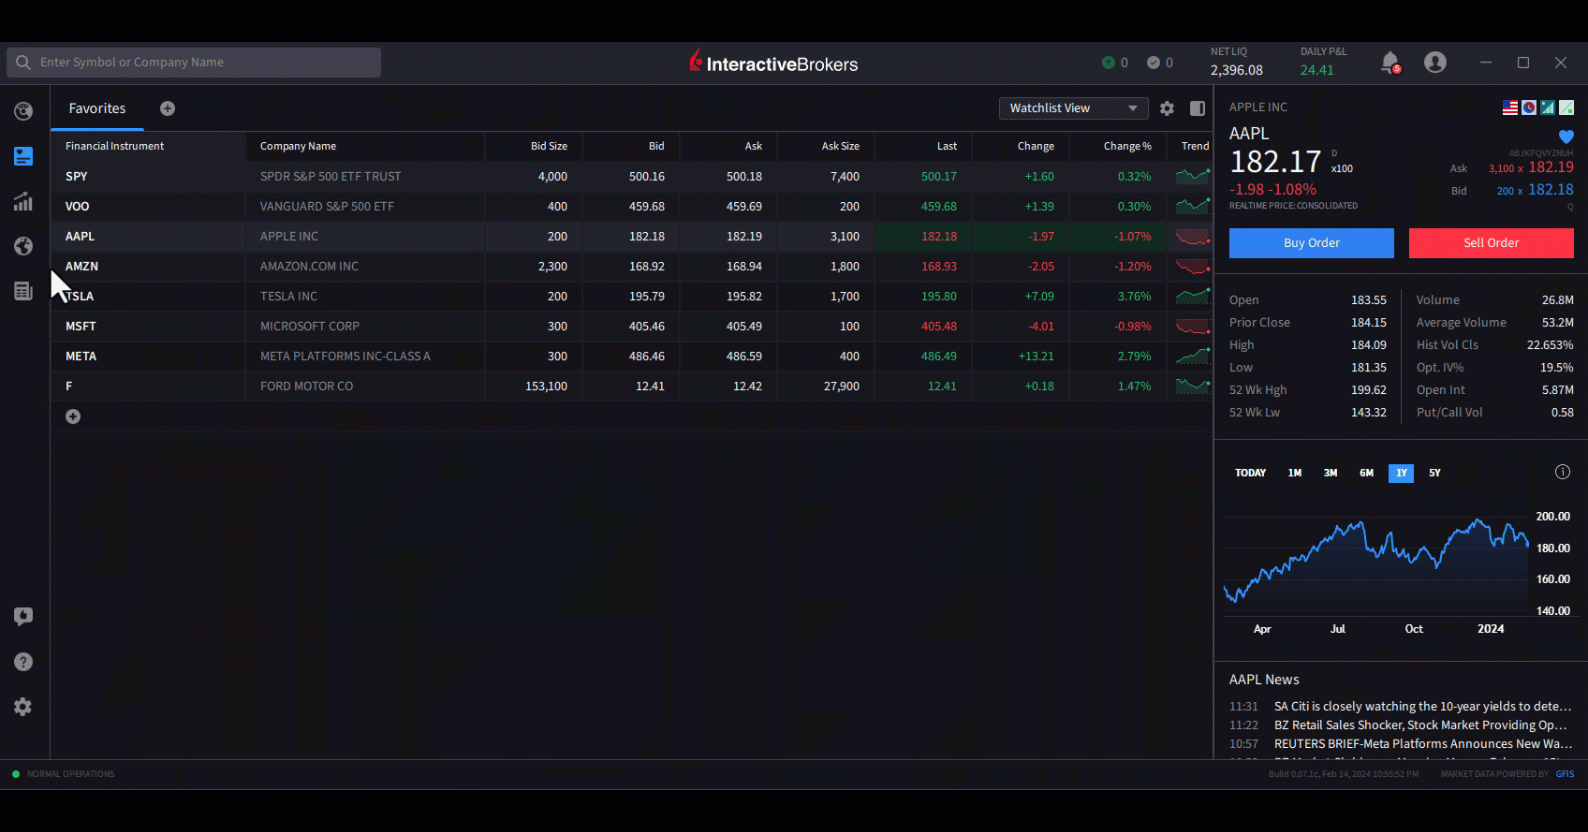Open the Watchlist View dropdown

[x=1073, y=108]
